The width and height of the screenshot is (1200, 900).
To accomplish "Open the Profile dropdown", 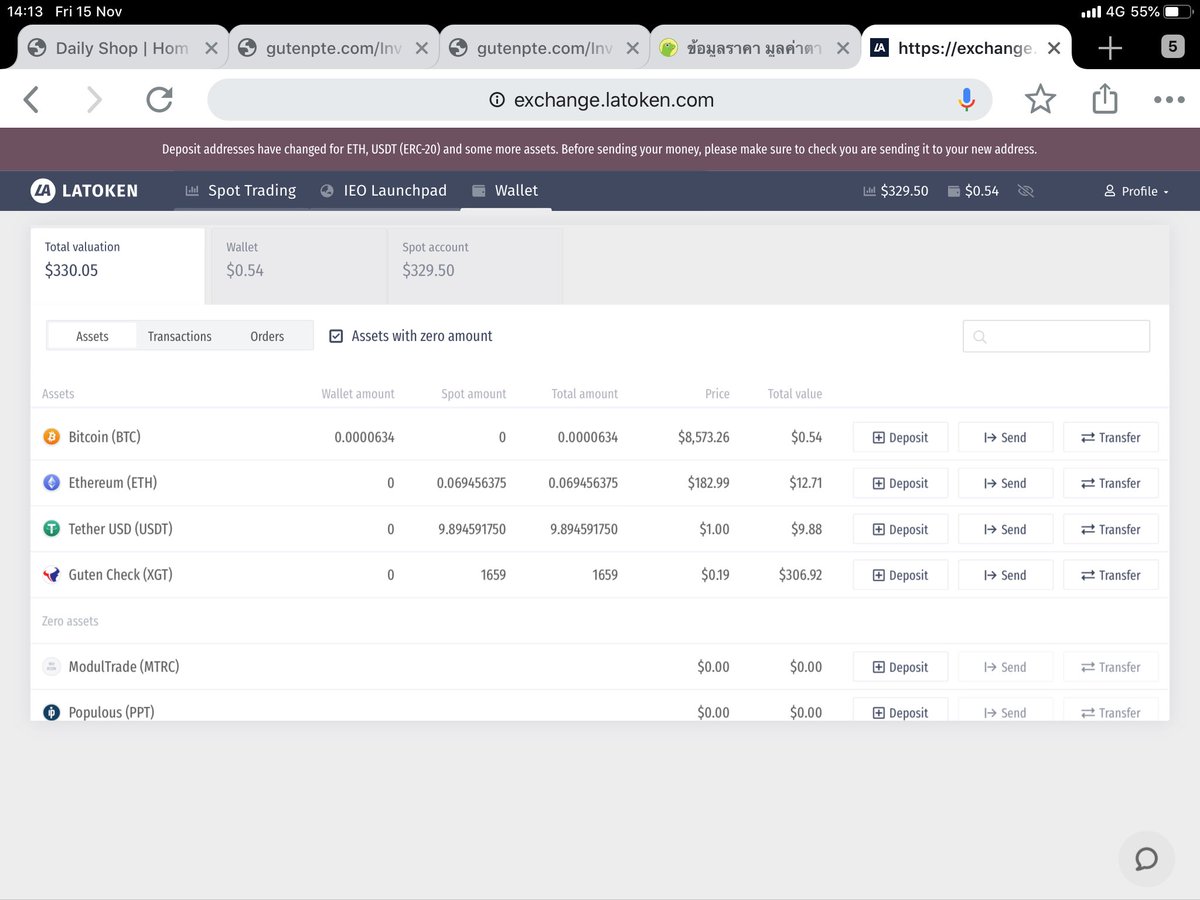I will click(1136, 191).
